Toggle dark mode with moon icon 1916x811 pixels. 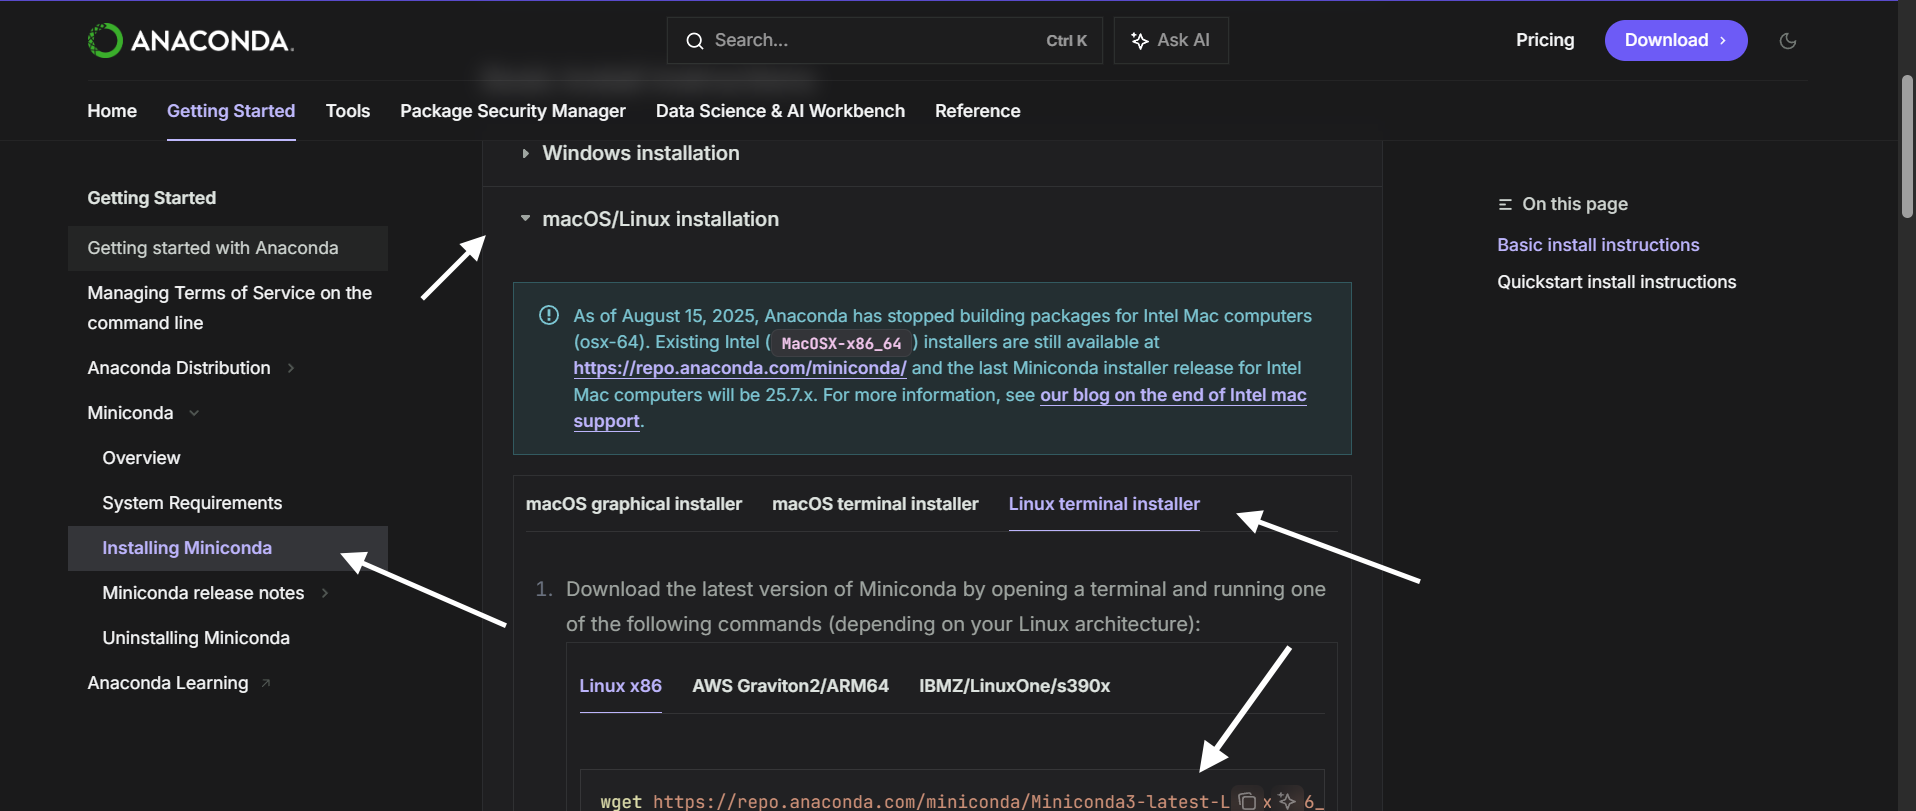[1788, 41]
